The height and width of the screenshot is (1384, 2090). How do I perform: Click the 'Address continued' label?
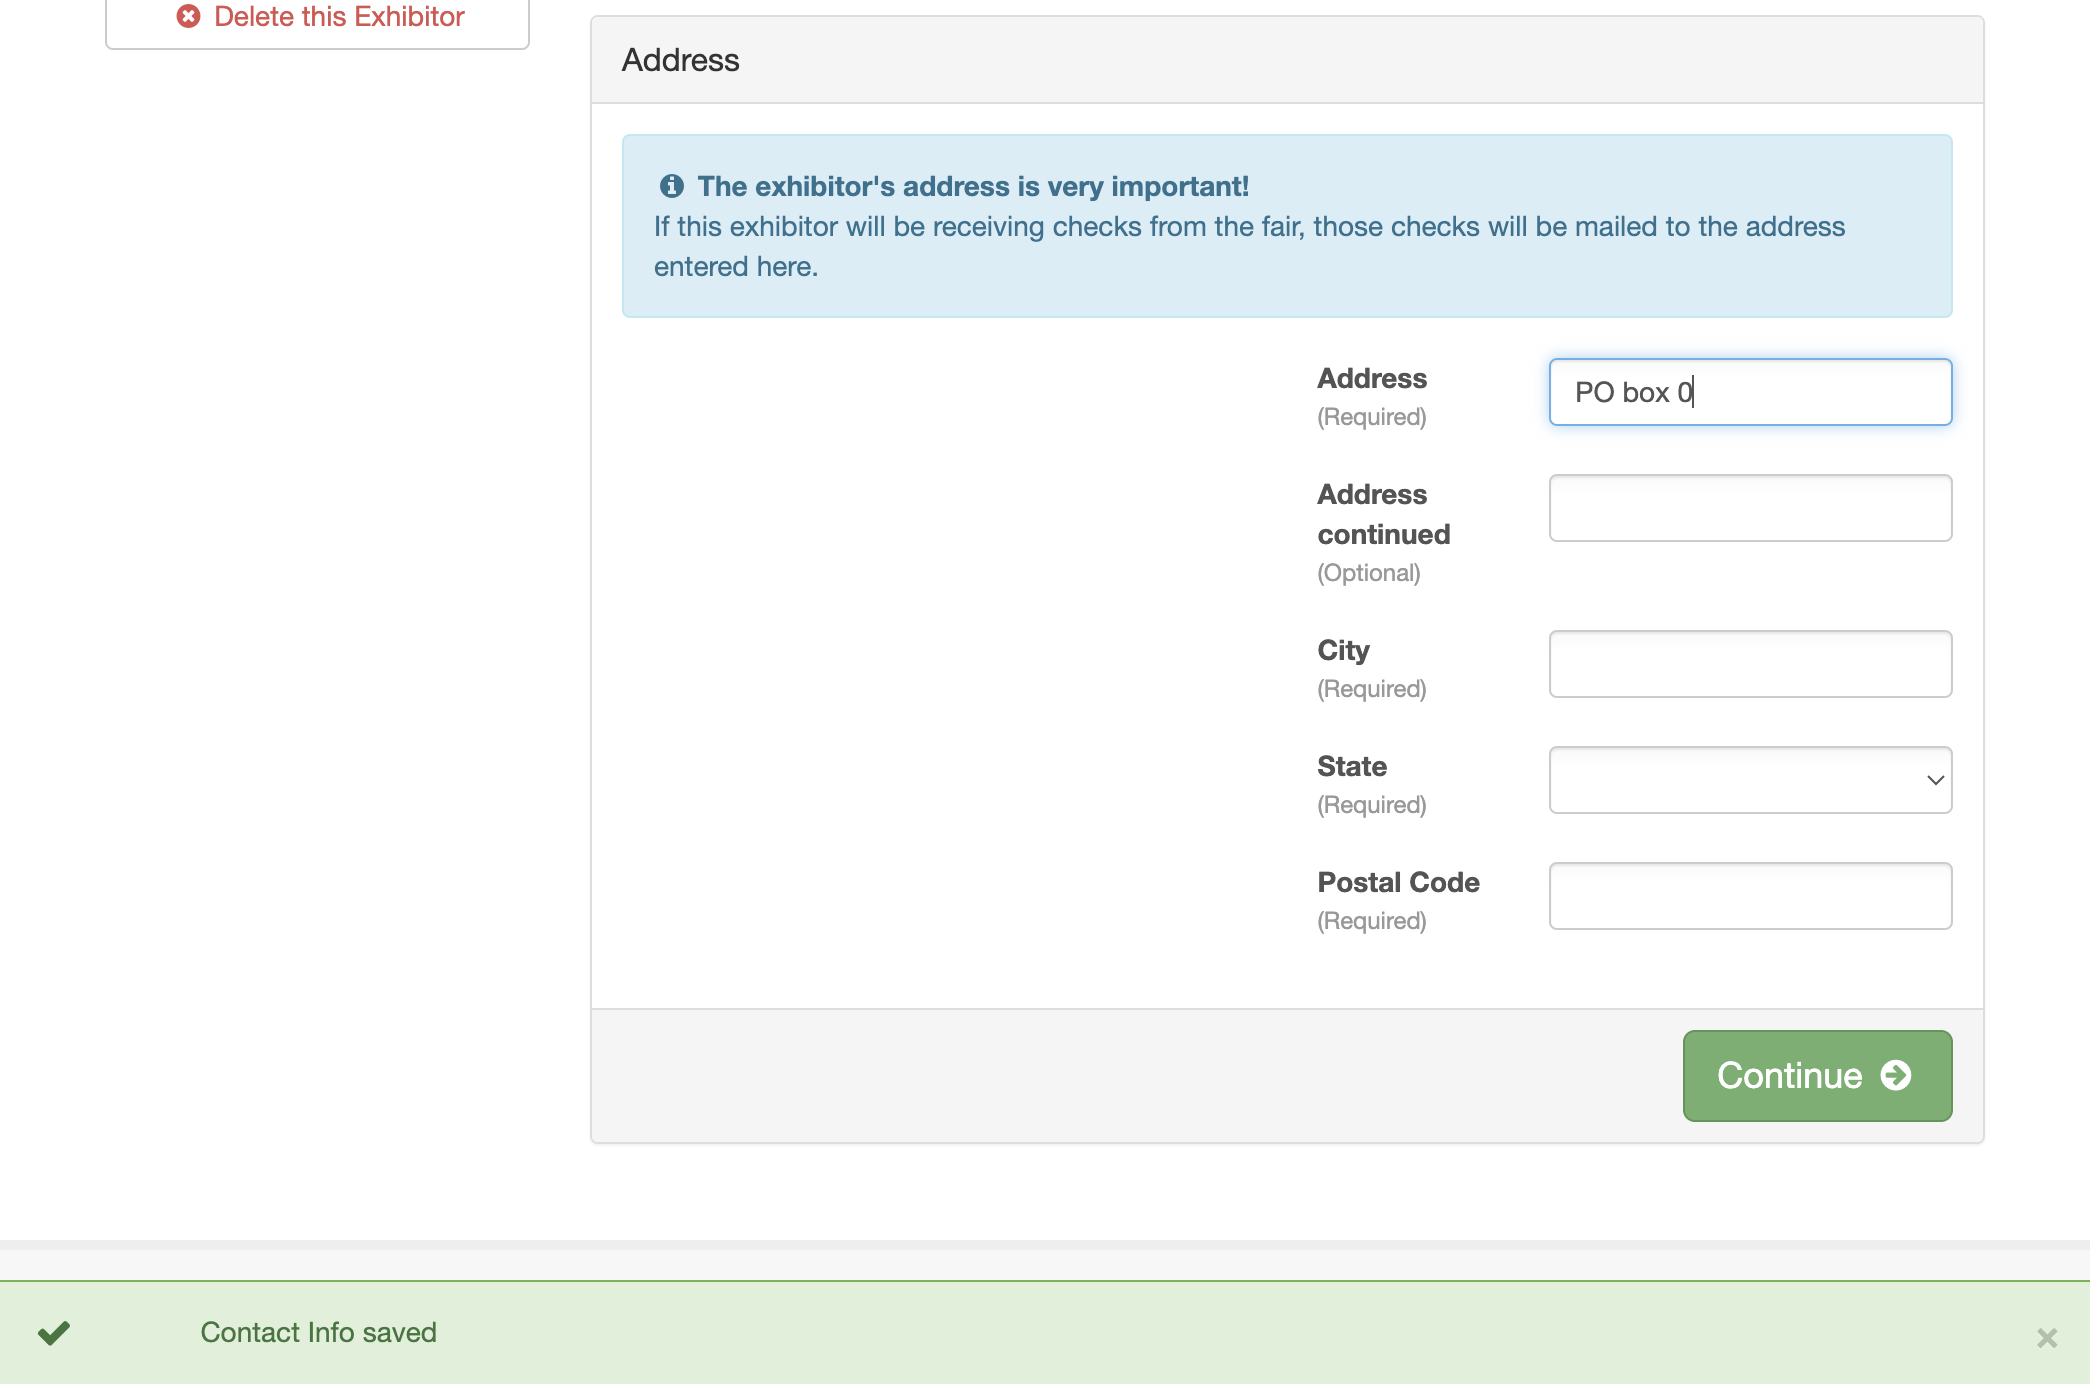(x=1383, y=514)
